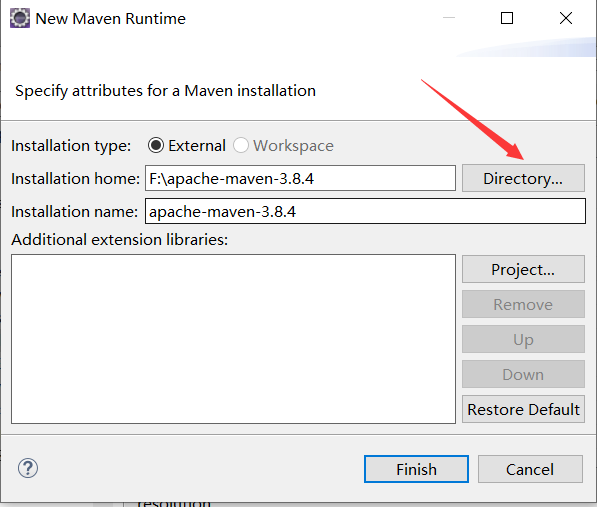
Task: Dismiss the dialog with Cancel
Action: pos(530,469)
